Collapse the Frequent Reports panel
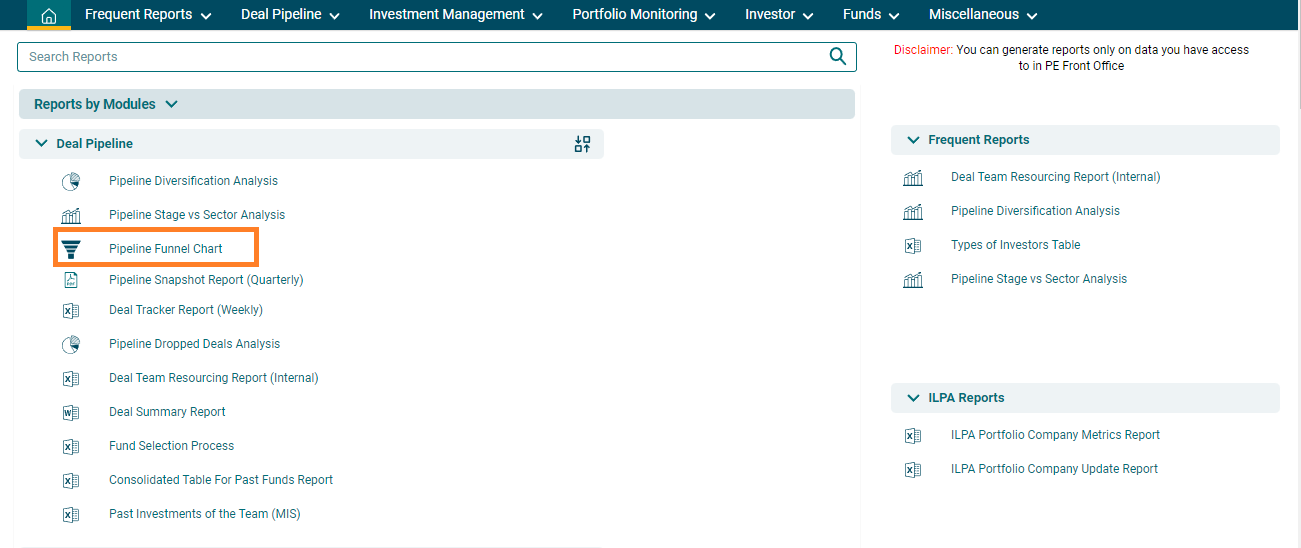Viewport: 1301px width, 548px height. pyautogui.click(x=913, y=140)
